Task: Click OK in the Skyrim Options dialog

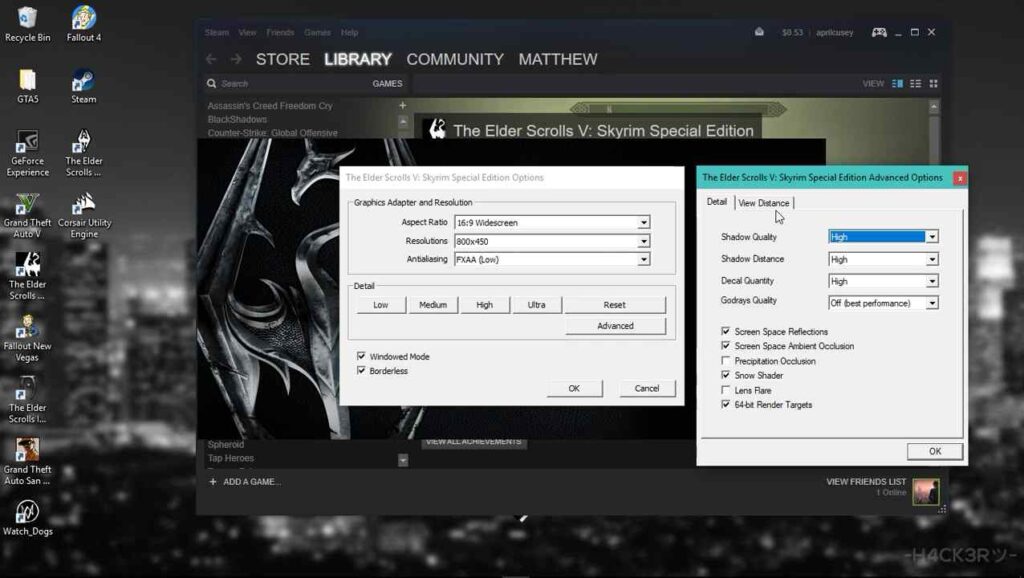Action: [574, 389]
